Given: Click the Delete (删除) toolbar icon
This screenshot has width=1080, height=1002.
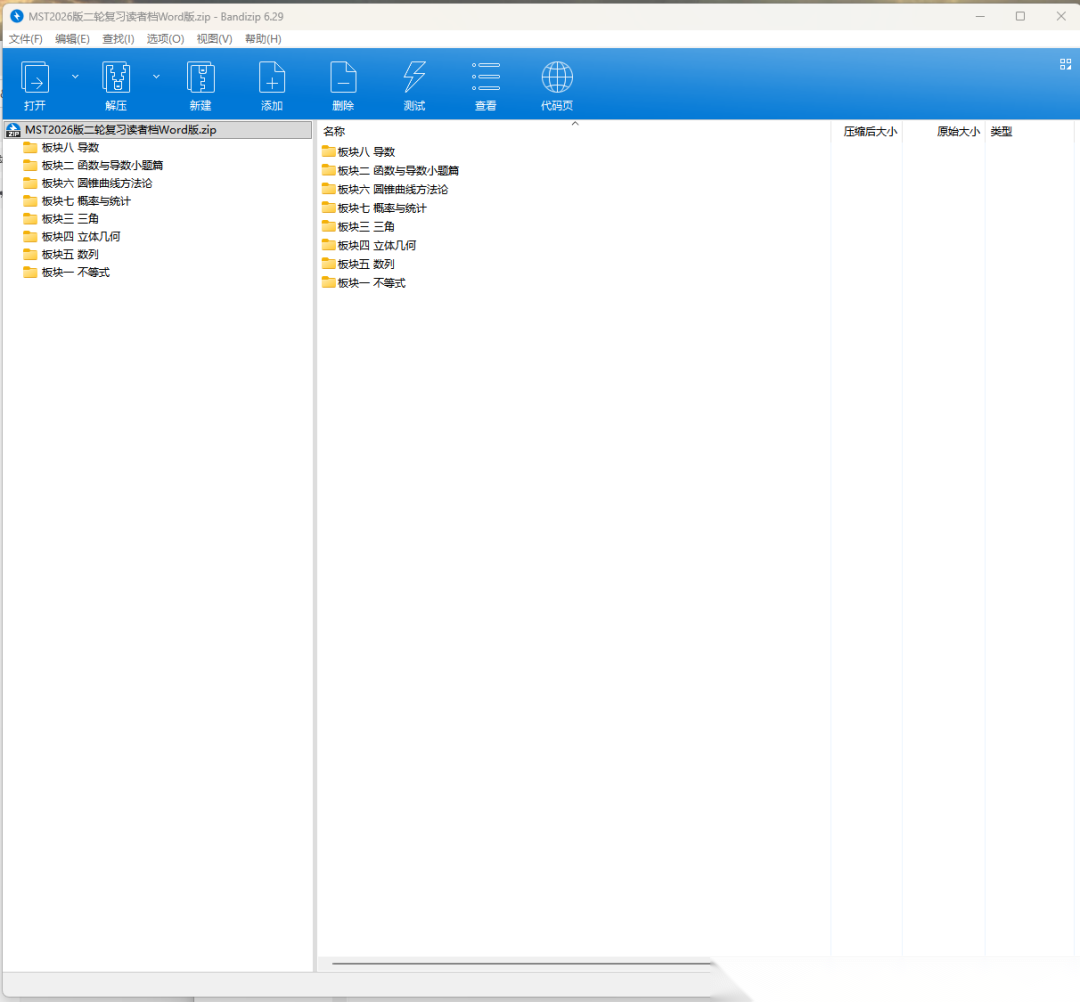Looking at the screenshot, I should coord(343,78).
